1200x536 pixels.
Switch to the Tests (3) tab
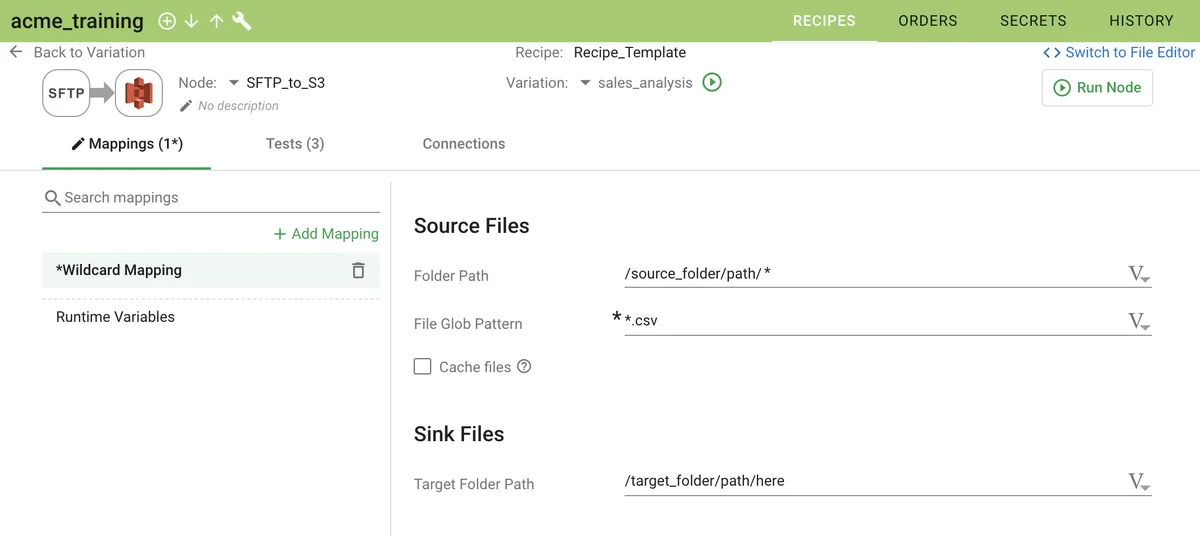[295, 144]
